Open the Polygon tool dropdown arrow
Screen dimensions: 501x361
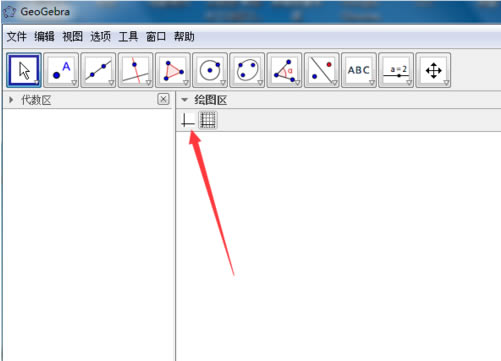186,83
